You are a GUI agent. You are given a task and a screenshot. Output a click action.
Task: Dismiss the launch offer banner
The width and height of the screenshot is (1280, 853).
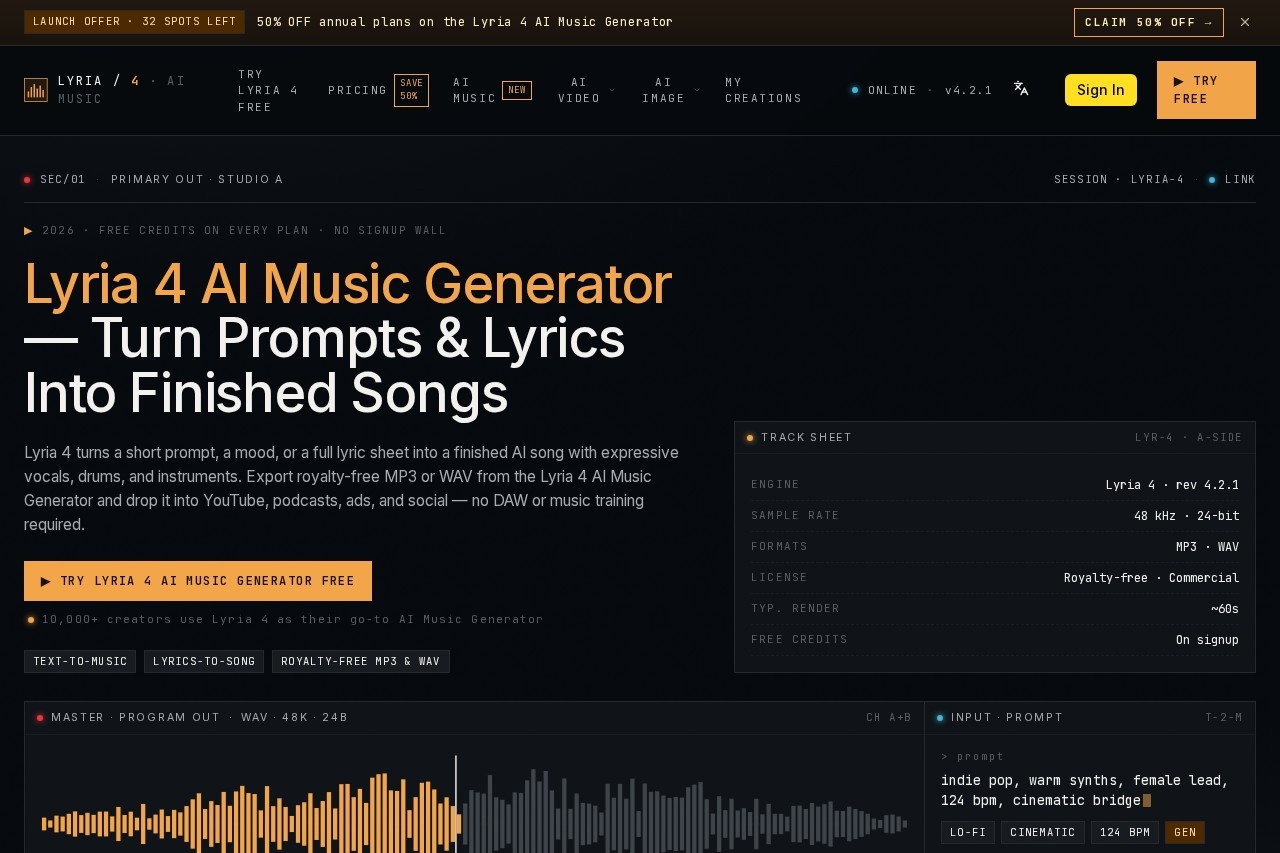click(1245, 22)
